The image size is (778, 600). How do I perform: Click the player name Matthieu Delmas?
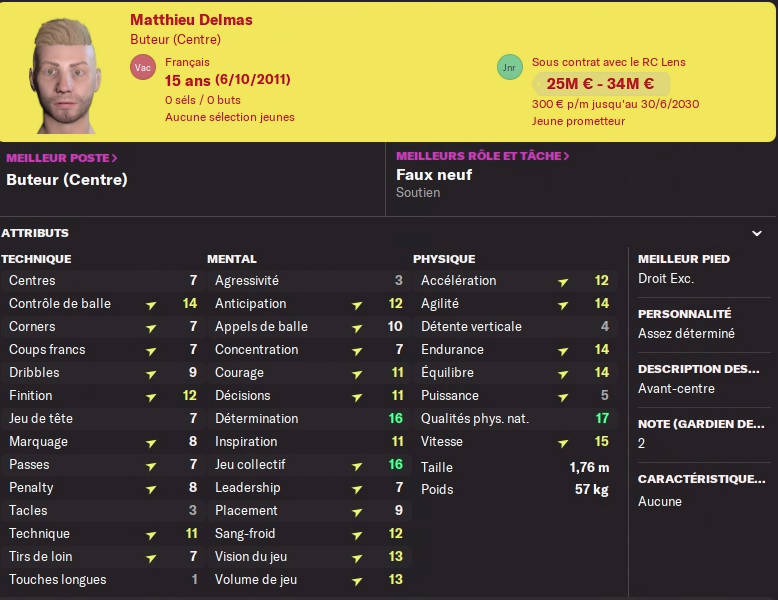(191, 20)
